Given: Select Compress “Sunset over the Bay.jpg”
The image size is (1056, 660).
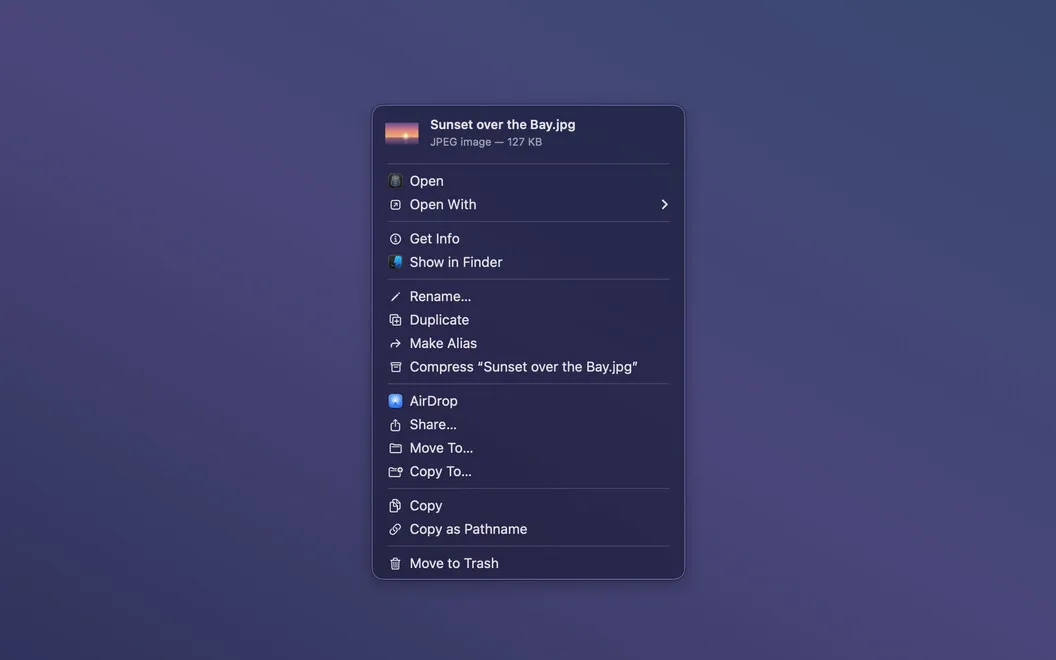Looking at the screenshot, I should [x=528, y=367].
